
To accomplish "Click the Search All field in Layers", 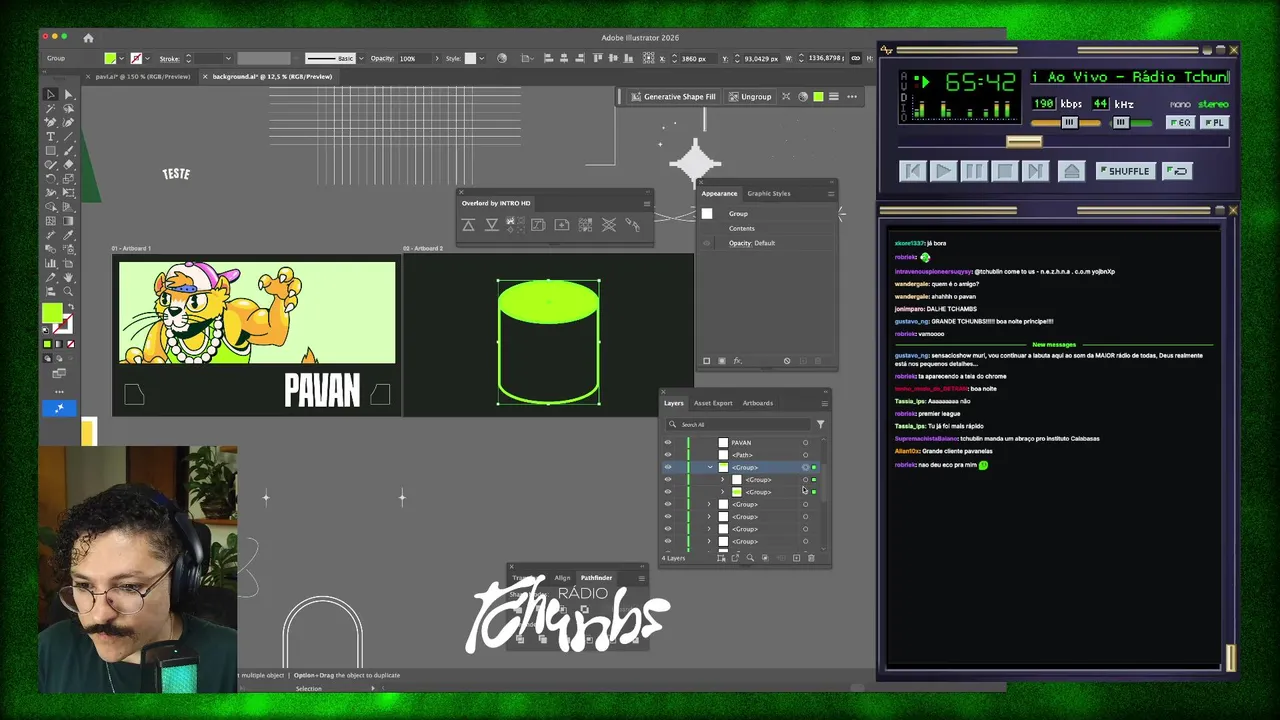I will click(x=740, y=424).
